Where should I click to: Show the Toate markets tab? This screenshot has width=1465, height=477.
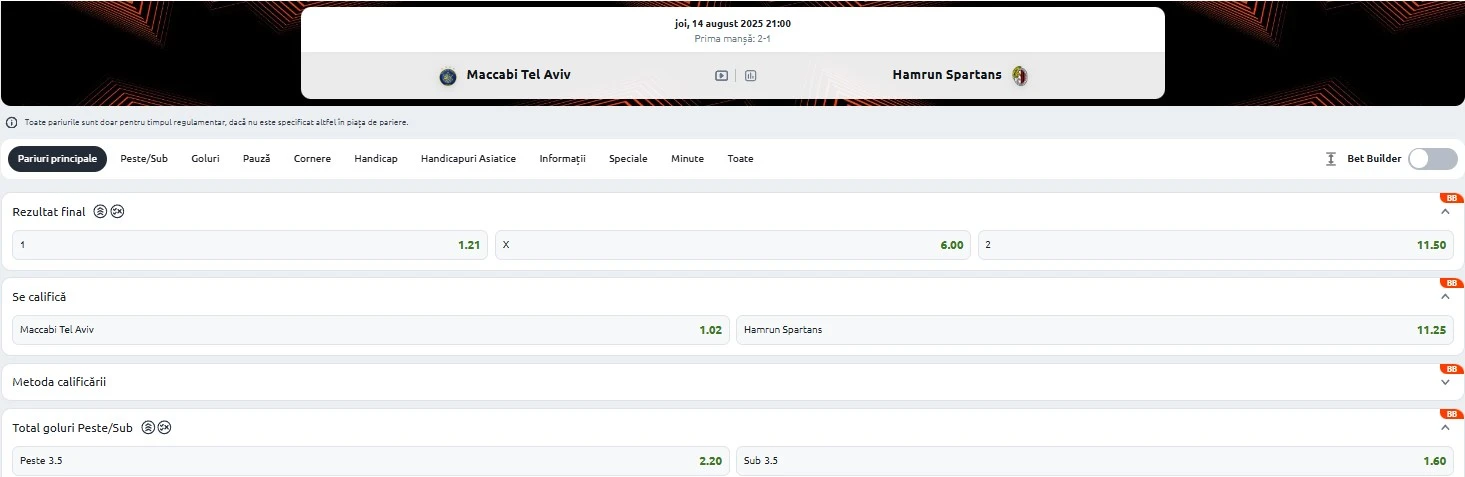coord(740,159)
